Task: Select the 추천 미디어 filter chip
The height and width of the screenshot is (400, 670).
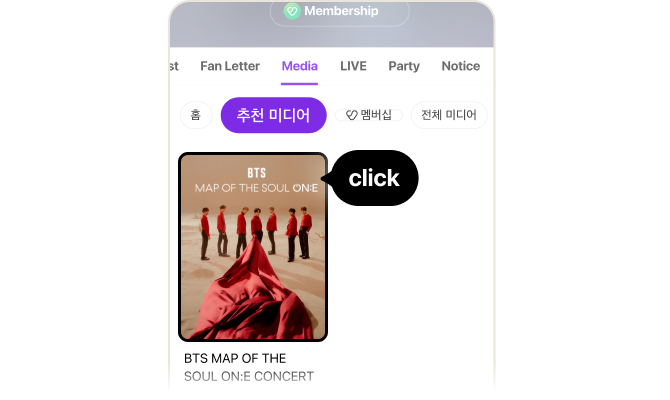Action: (x=273, y=115)
